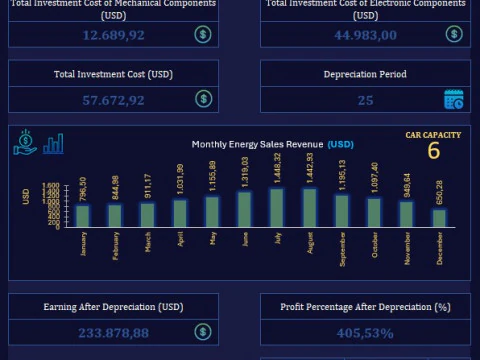Click the July revenue bar
Screen dimensions: 480x360
[x=277, y=208]
